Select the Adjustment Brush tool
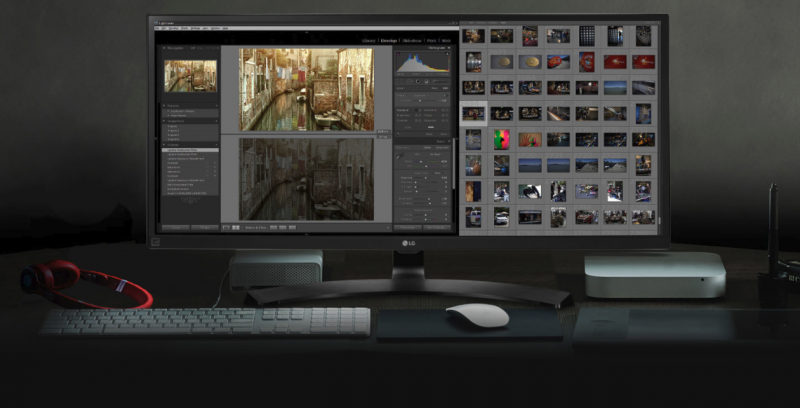The height and width of the screenshot is (408, 800). (440, 81)
